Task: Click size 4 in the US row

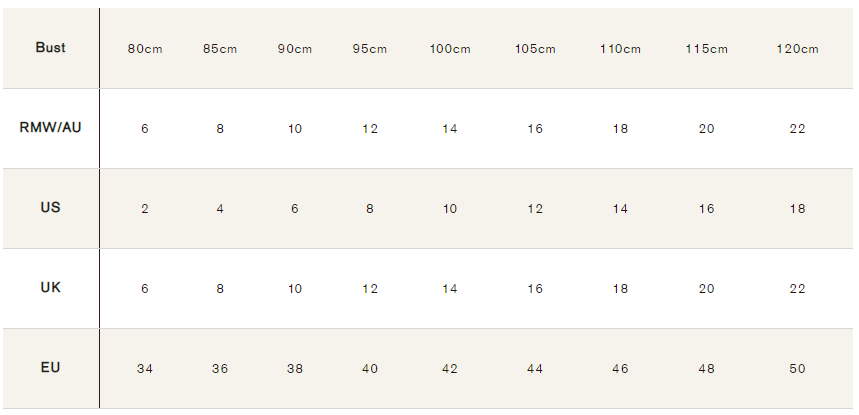Action: (220, 209)
